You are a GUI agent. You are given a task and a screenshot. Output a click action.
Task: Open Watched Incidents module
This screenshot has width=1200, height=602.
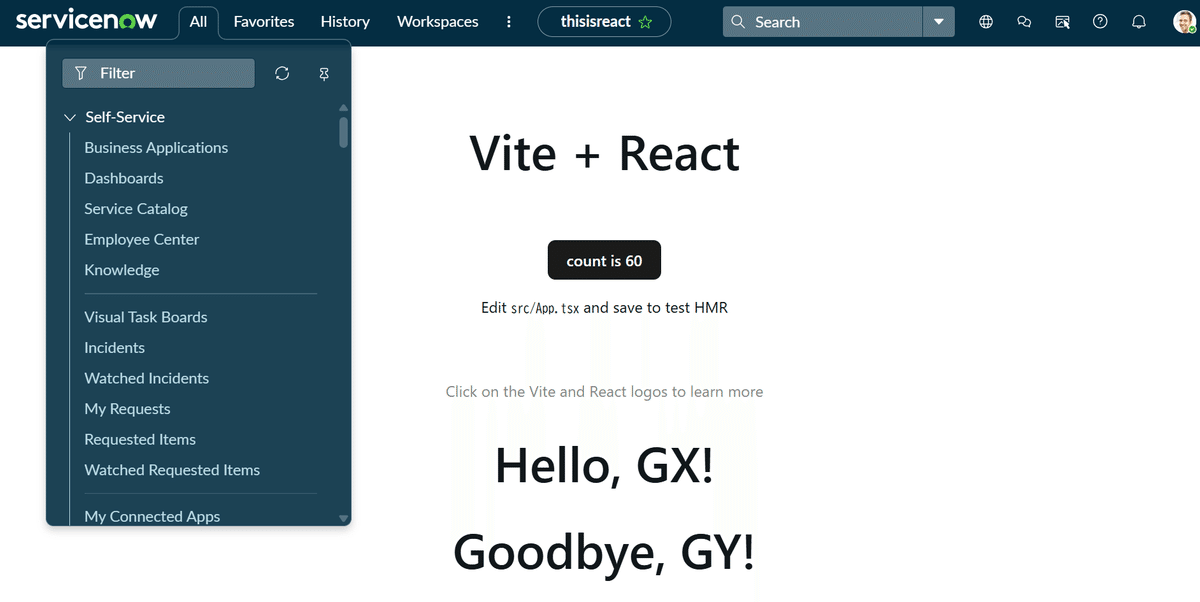point(147,378)
